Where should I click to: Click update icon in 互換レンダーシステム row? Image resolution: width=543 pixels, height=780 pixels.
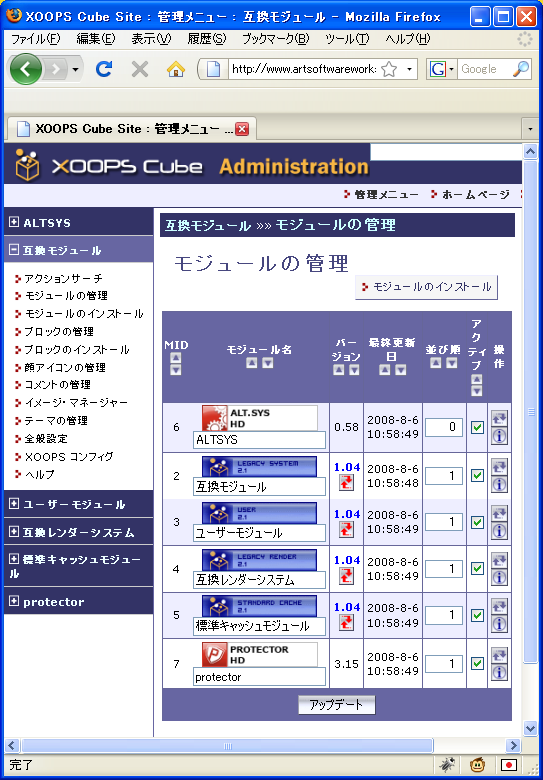click(x=499, y=560)
